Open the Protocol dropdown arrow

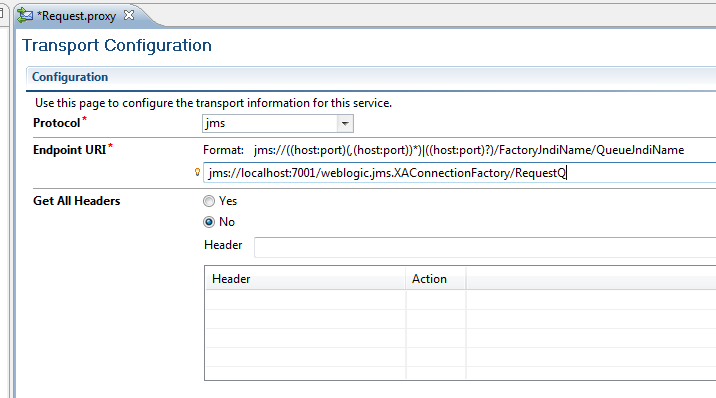pyautogui.click(x=345, y=123)
